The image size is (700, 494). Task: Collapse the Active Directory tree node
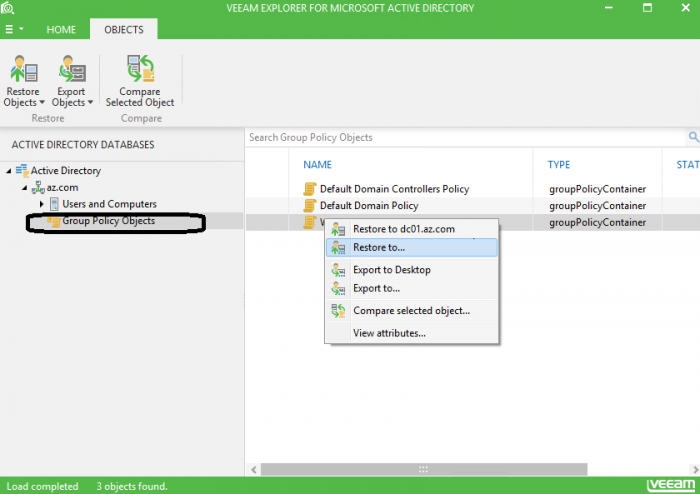click(8, 171)
